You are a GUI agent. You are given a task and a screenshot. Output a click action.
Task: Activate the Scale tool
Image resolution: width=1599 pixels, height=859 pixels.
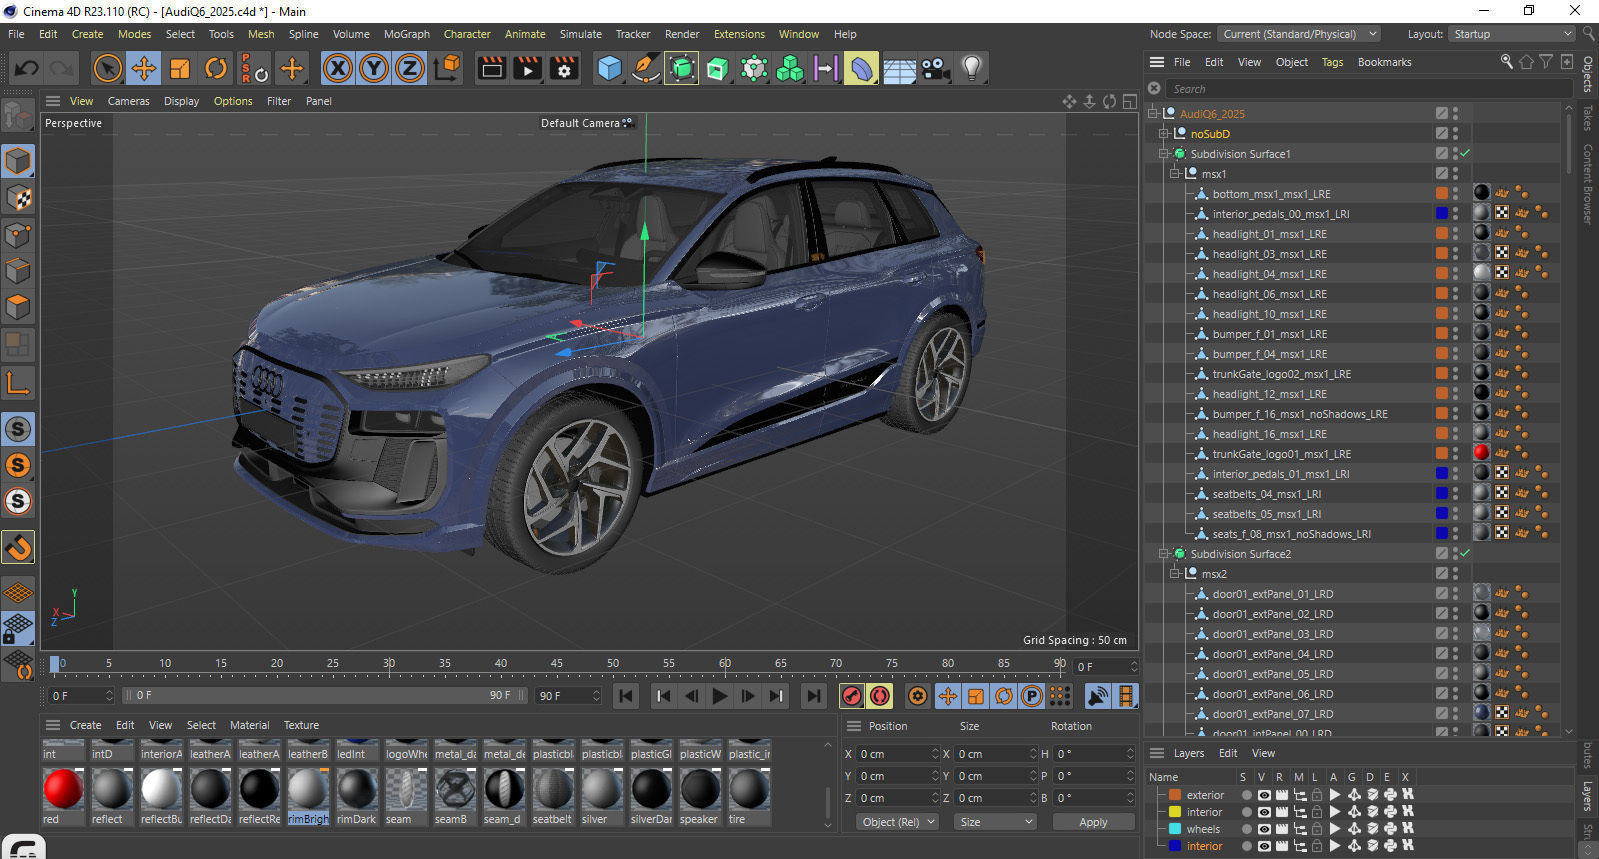pyautogui.click(x=180, y=68)
